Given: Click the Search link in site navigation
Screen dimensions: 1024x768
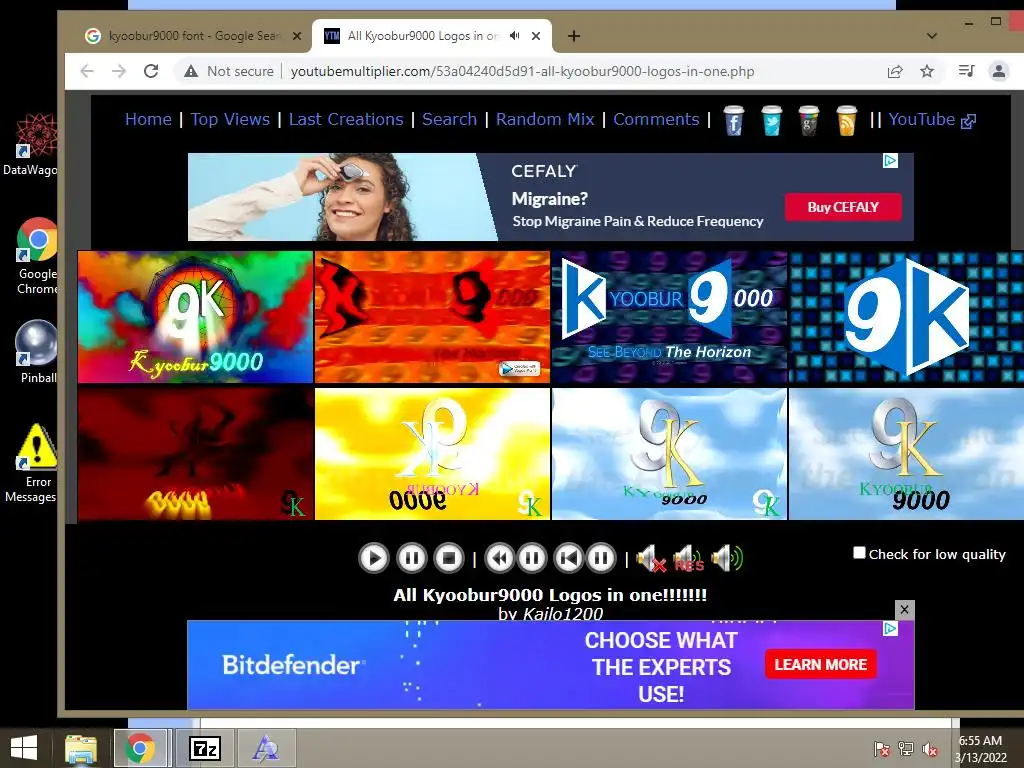Looking at the screenshot, I should 449,120.
